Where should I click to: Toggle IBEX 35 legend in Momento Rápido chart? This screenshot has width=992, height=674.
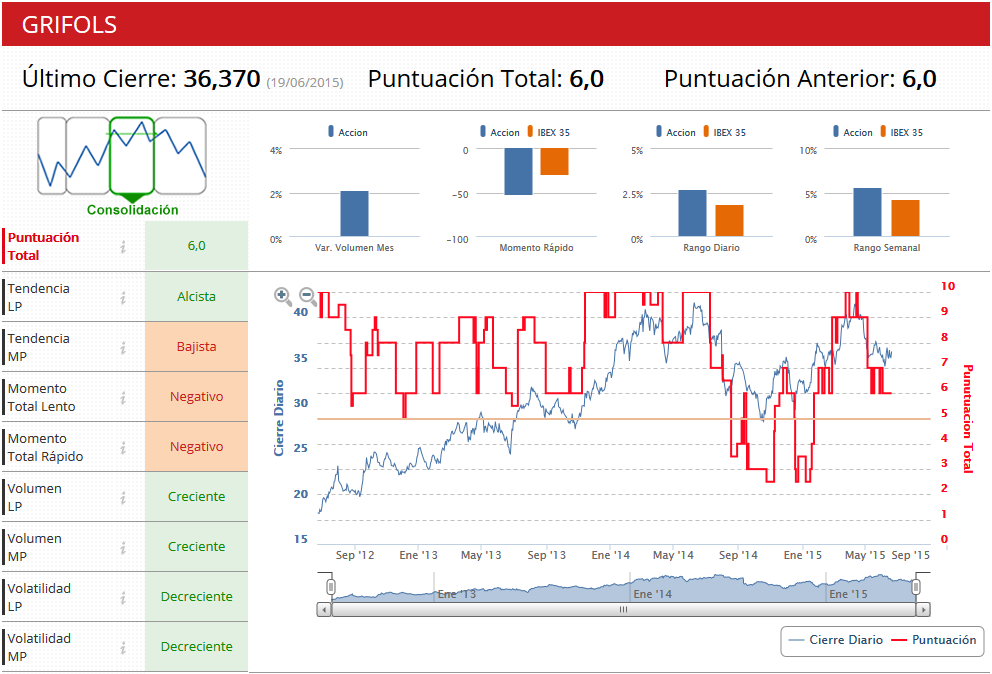coord(549,132)
